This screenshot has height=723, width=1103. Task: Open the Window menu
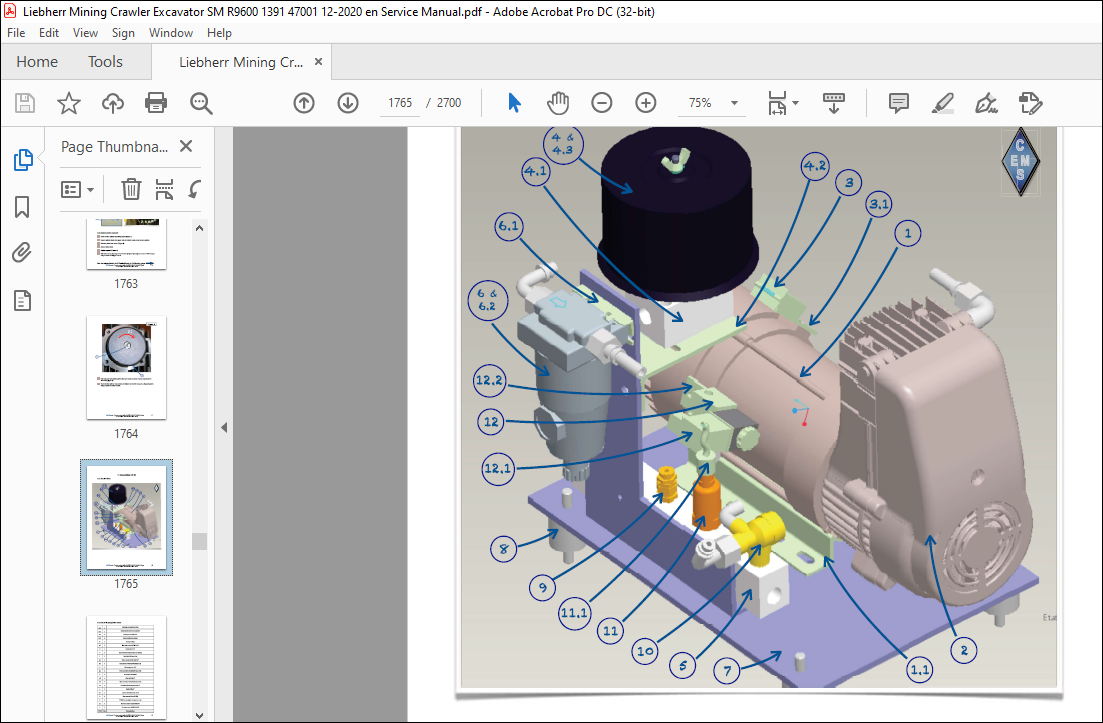(171, 33)
